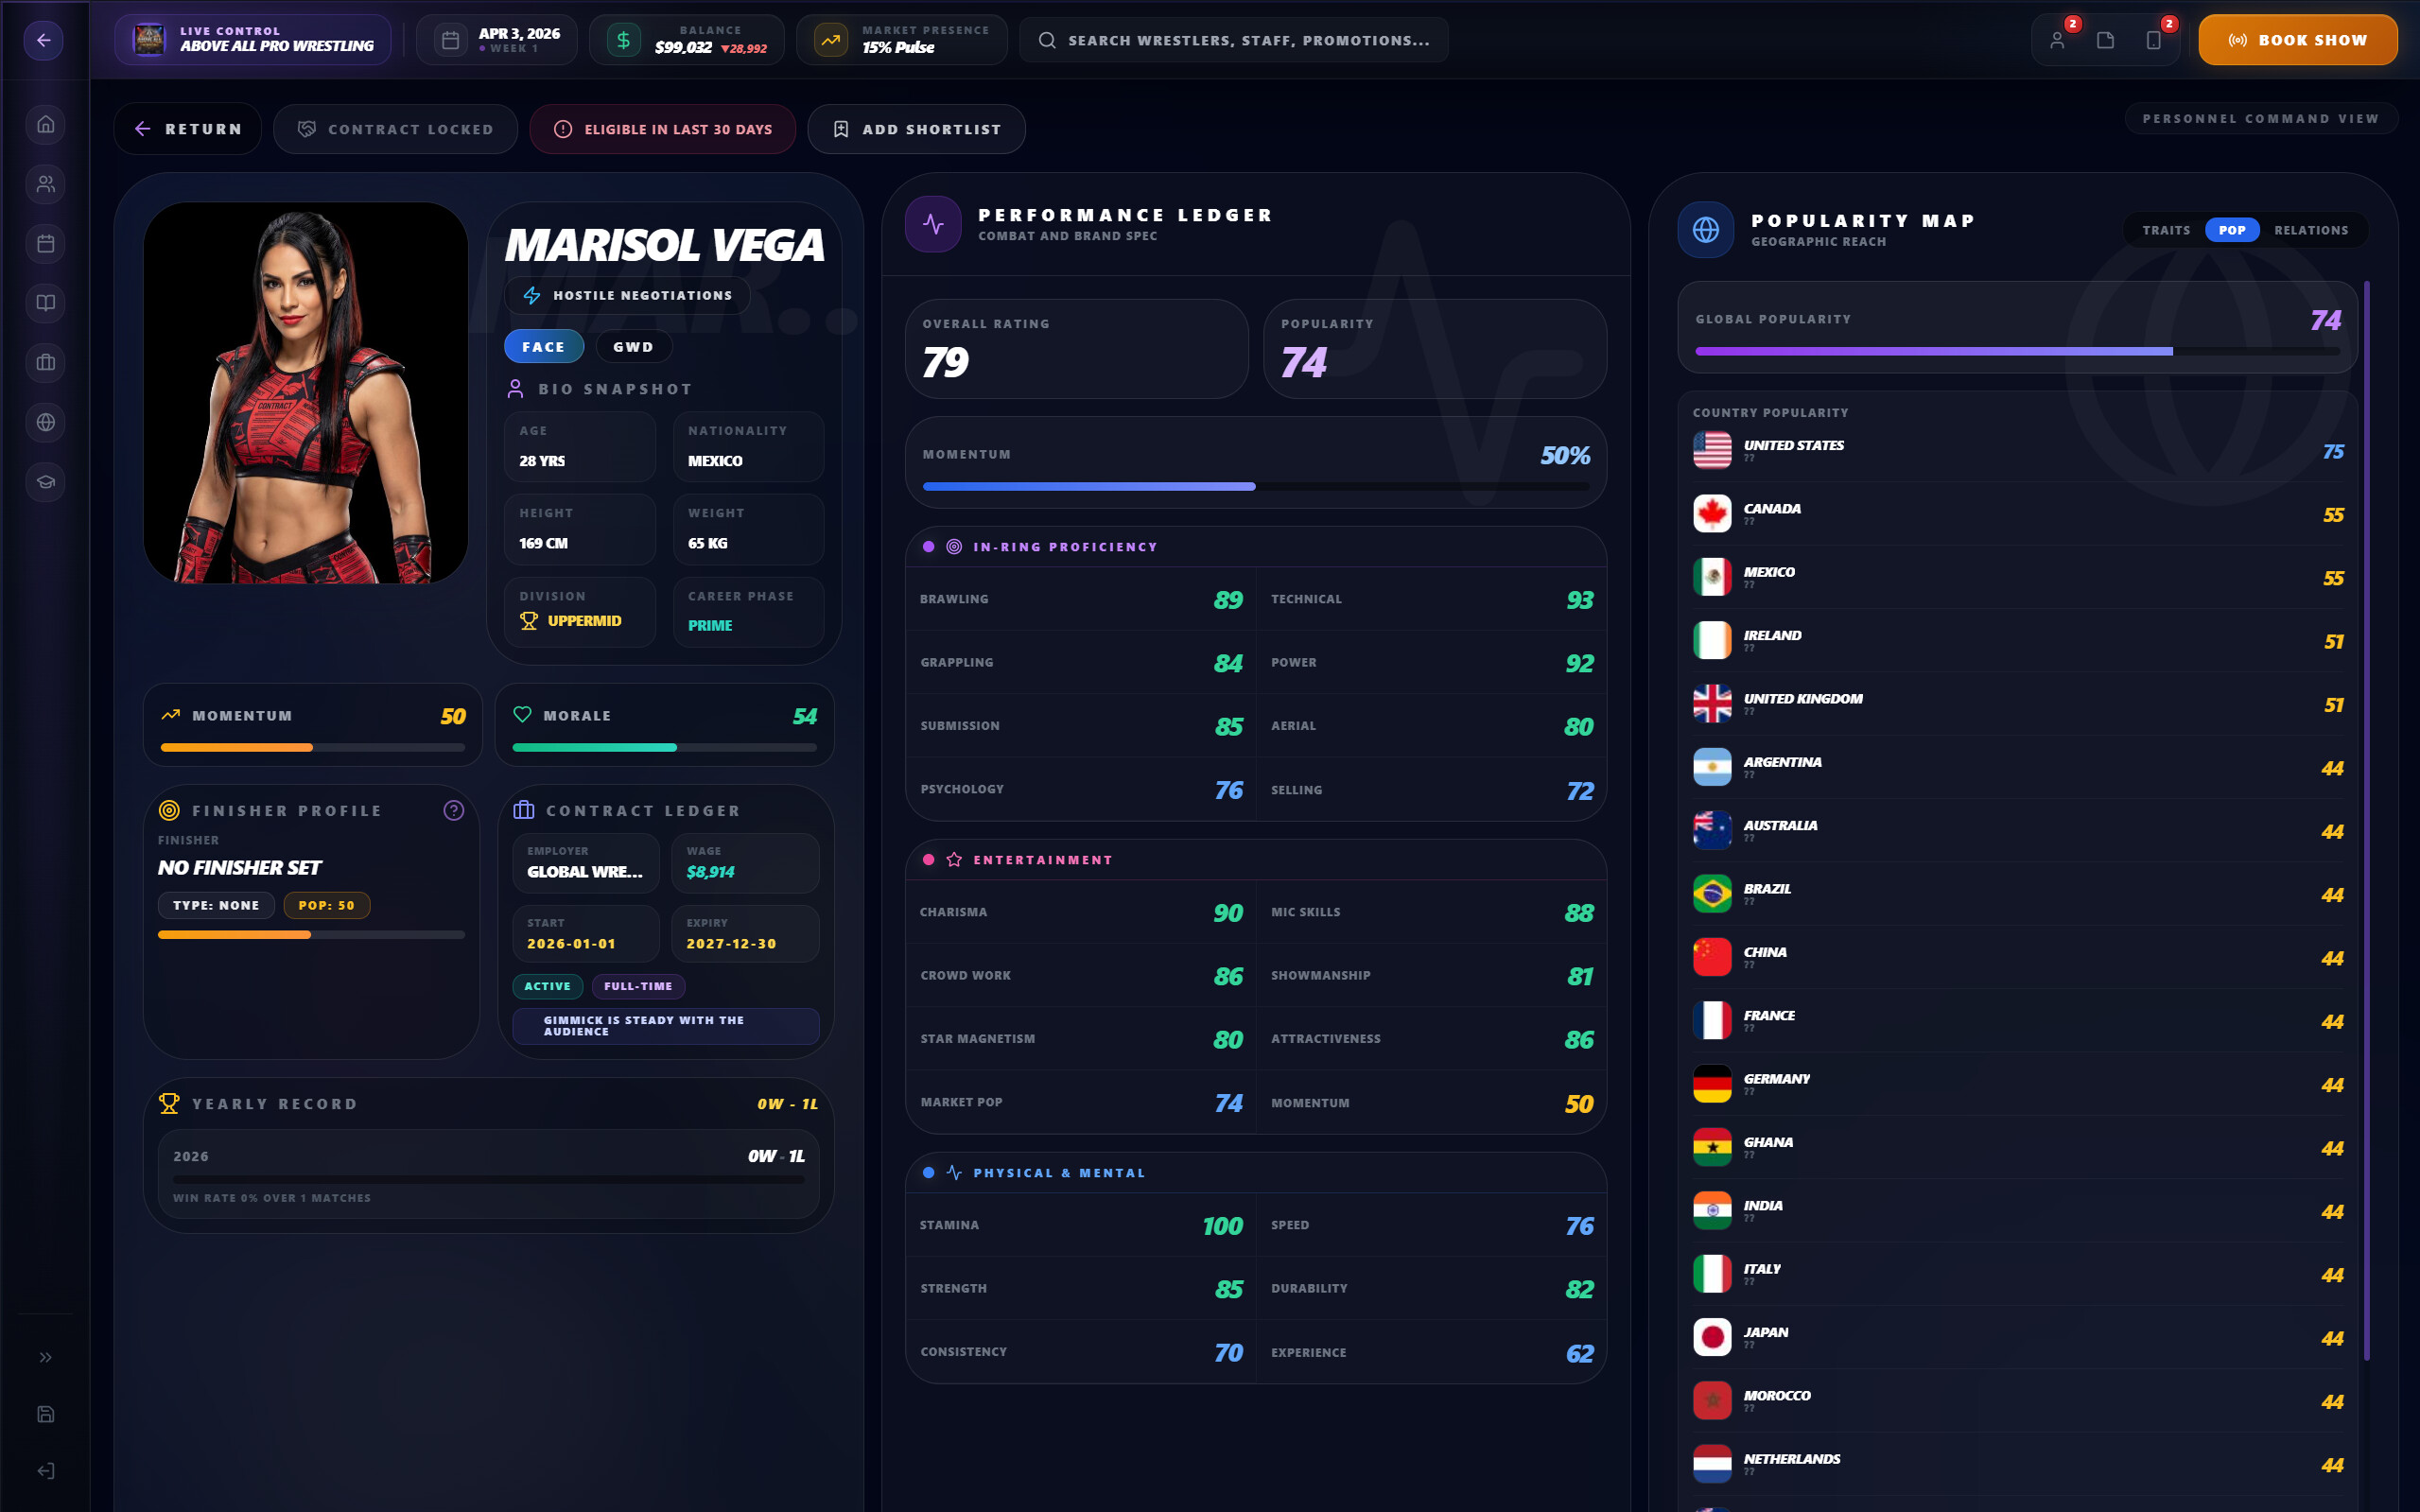
Task: Switch to the Relations tab
Action: [x=2311, y=230]
